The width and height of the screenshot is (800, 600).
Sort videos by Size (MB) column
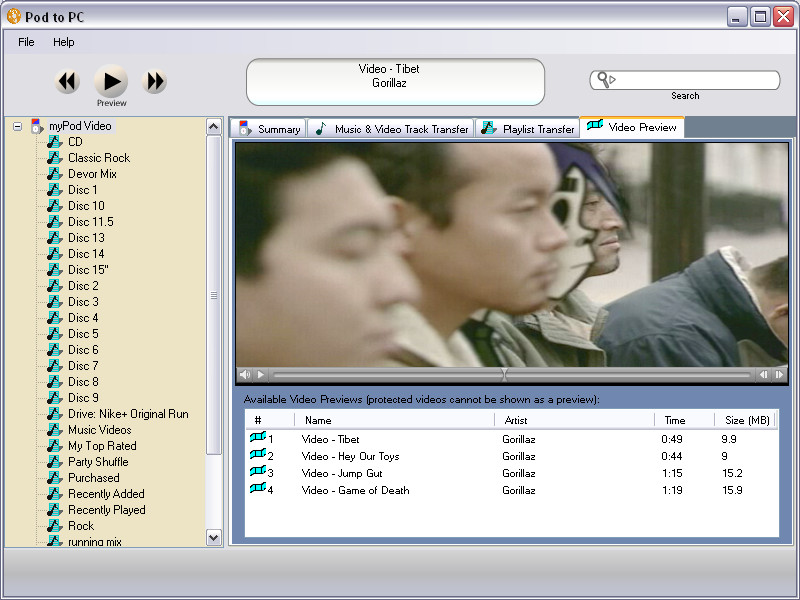[745, 420]
